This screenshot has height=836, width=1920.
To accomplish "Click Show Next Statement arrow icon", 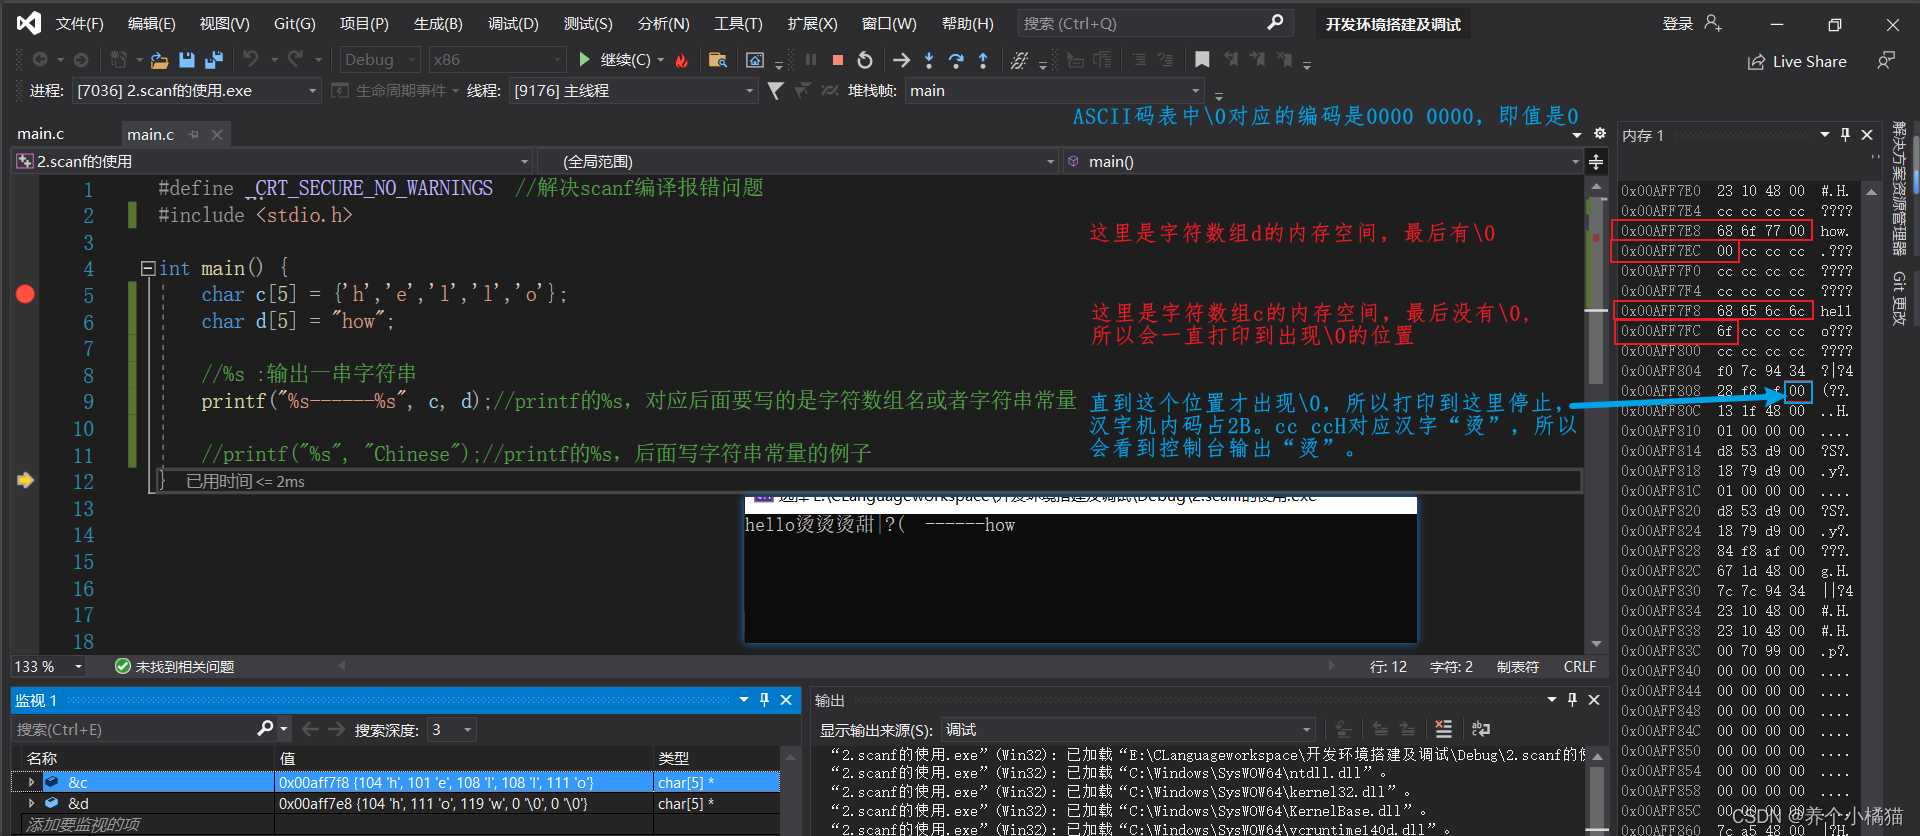I will 901,60.
